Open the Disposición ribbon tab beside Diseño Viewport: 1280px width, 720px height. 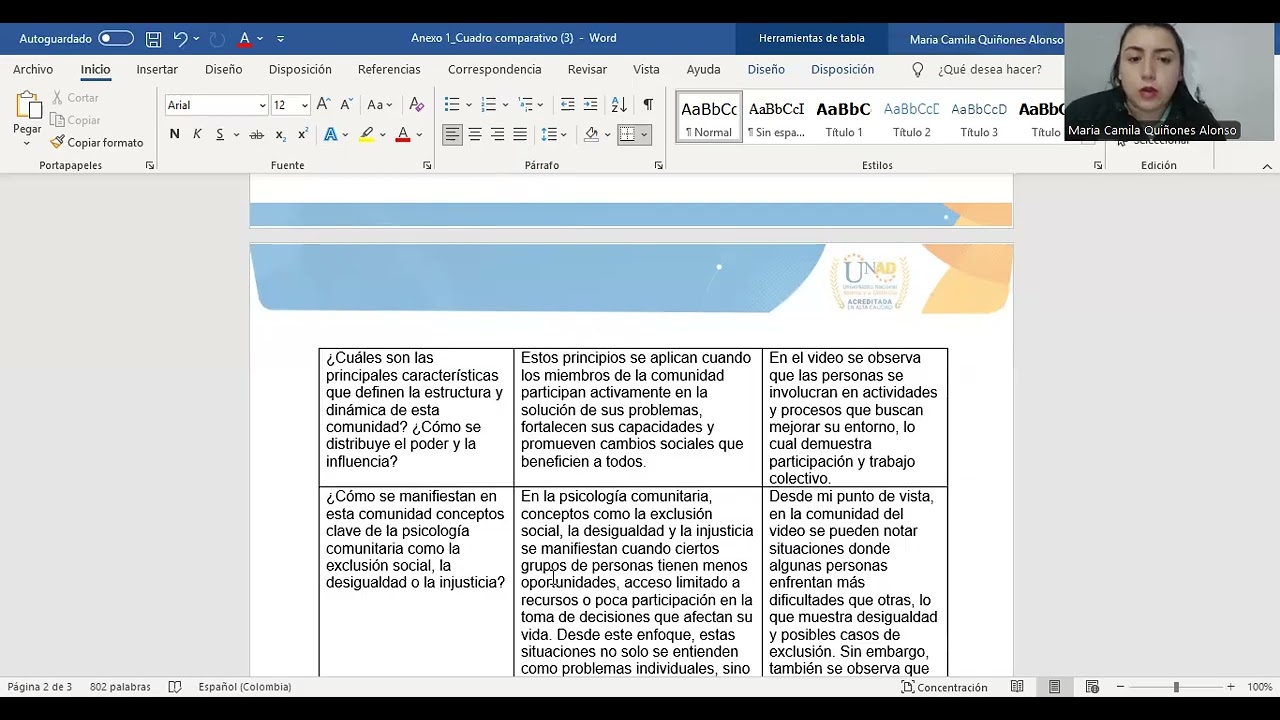pos(300,69)
